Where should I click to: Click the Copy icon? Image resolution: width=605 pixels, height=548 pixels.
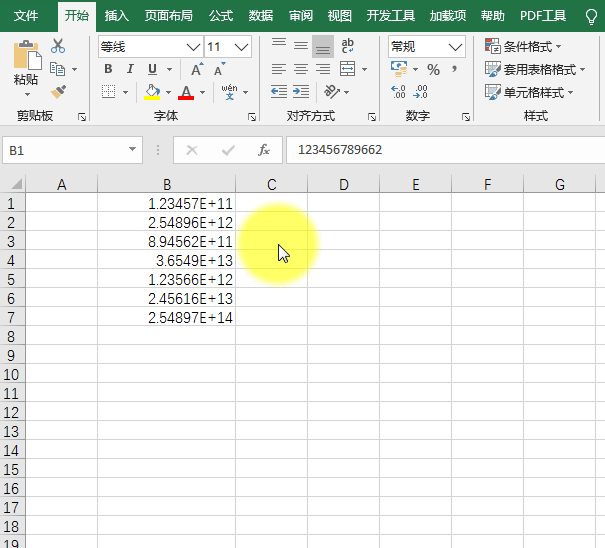tap(57, 69)
